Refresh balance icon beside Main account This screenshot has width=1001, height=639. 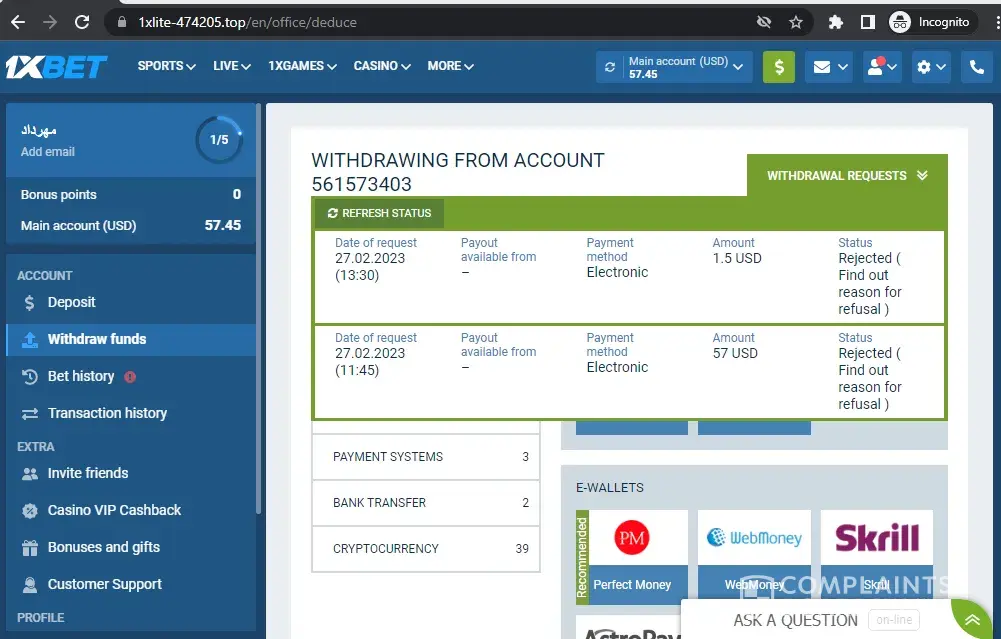tap(610, 67)
